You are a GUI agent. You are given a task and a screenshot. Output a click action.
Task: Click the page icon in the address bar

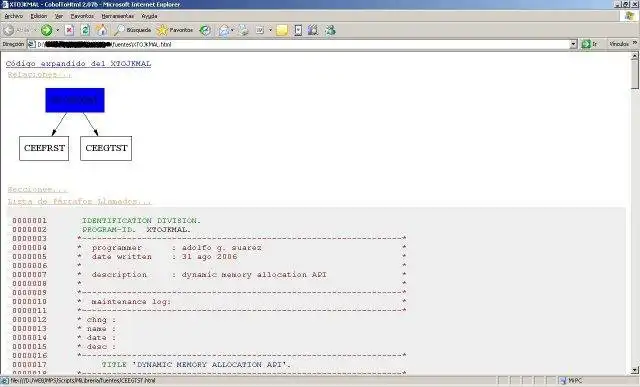tap(31, 44)
